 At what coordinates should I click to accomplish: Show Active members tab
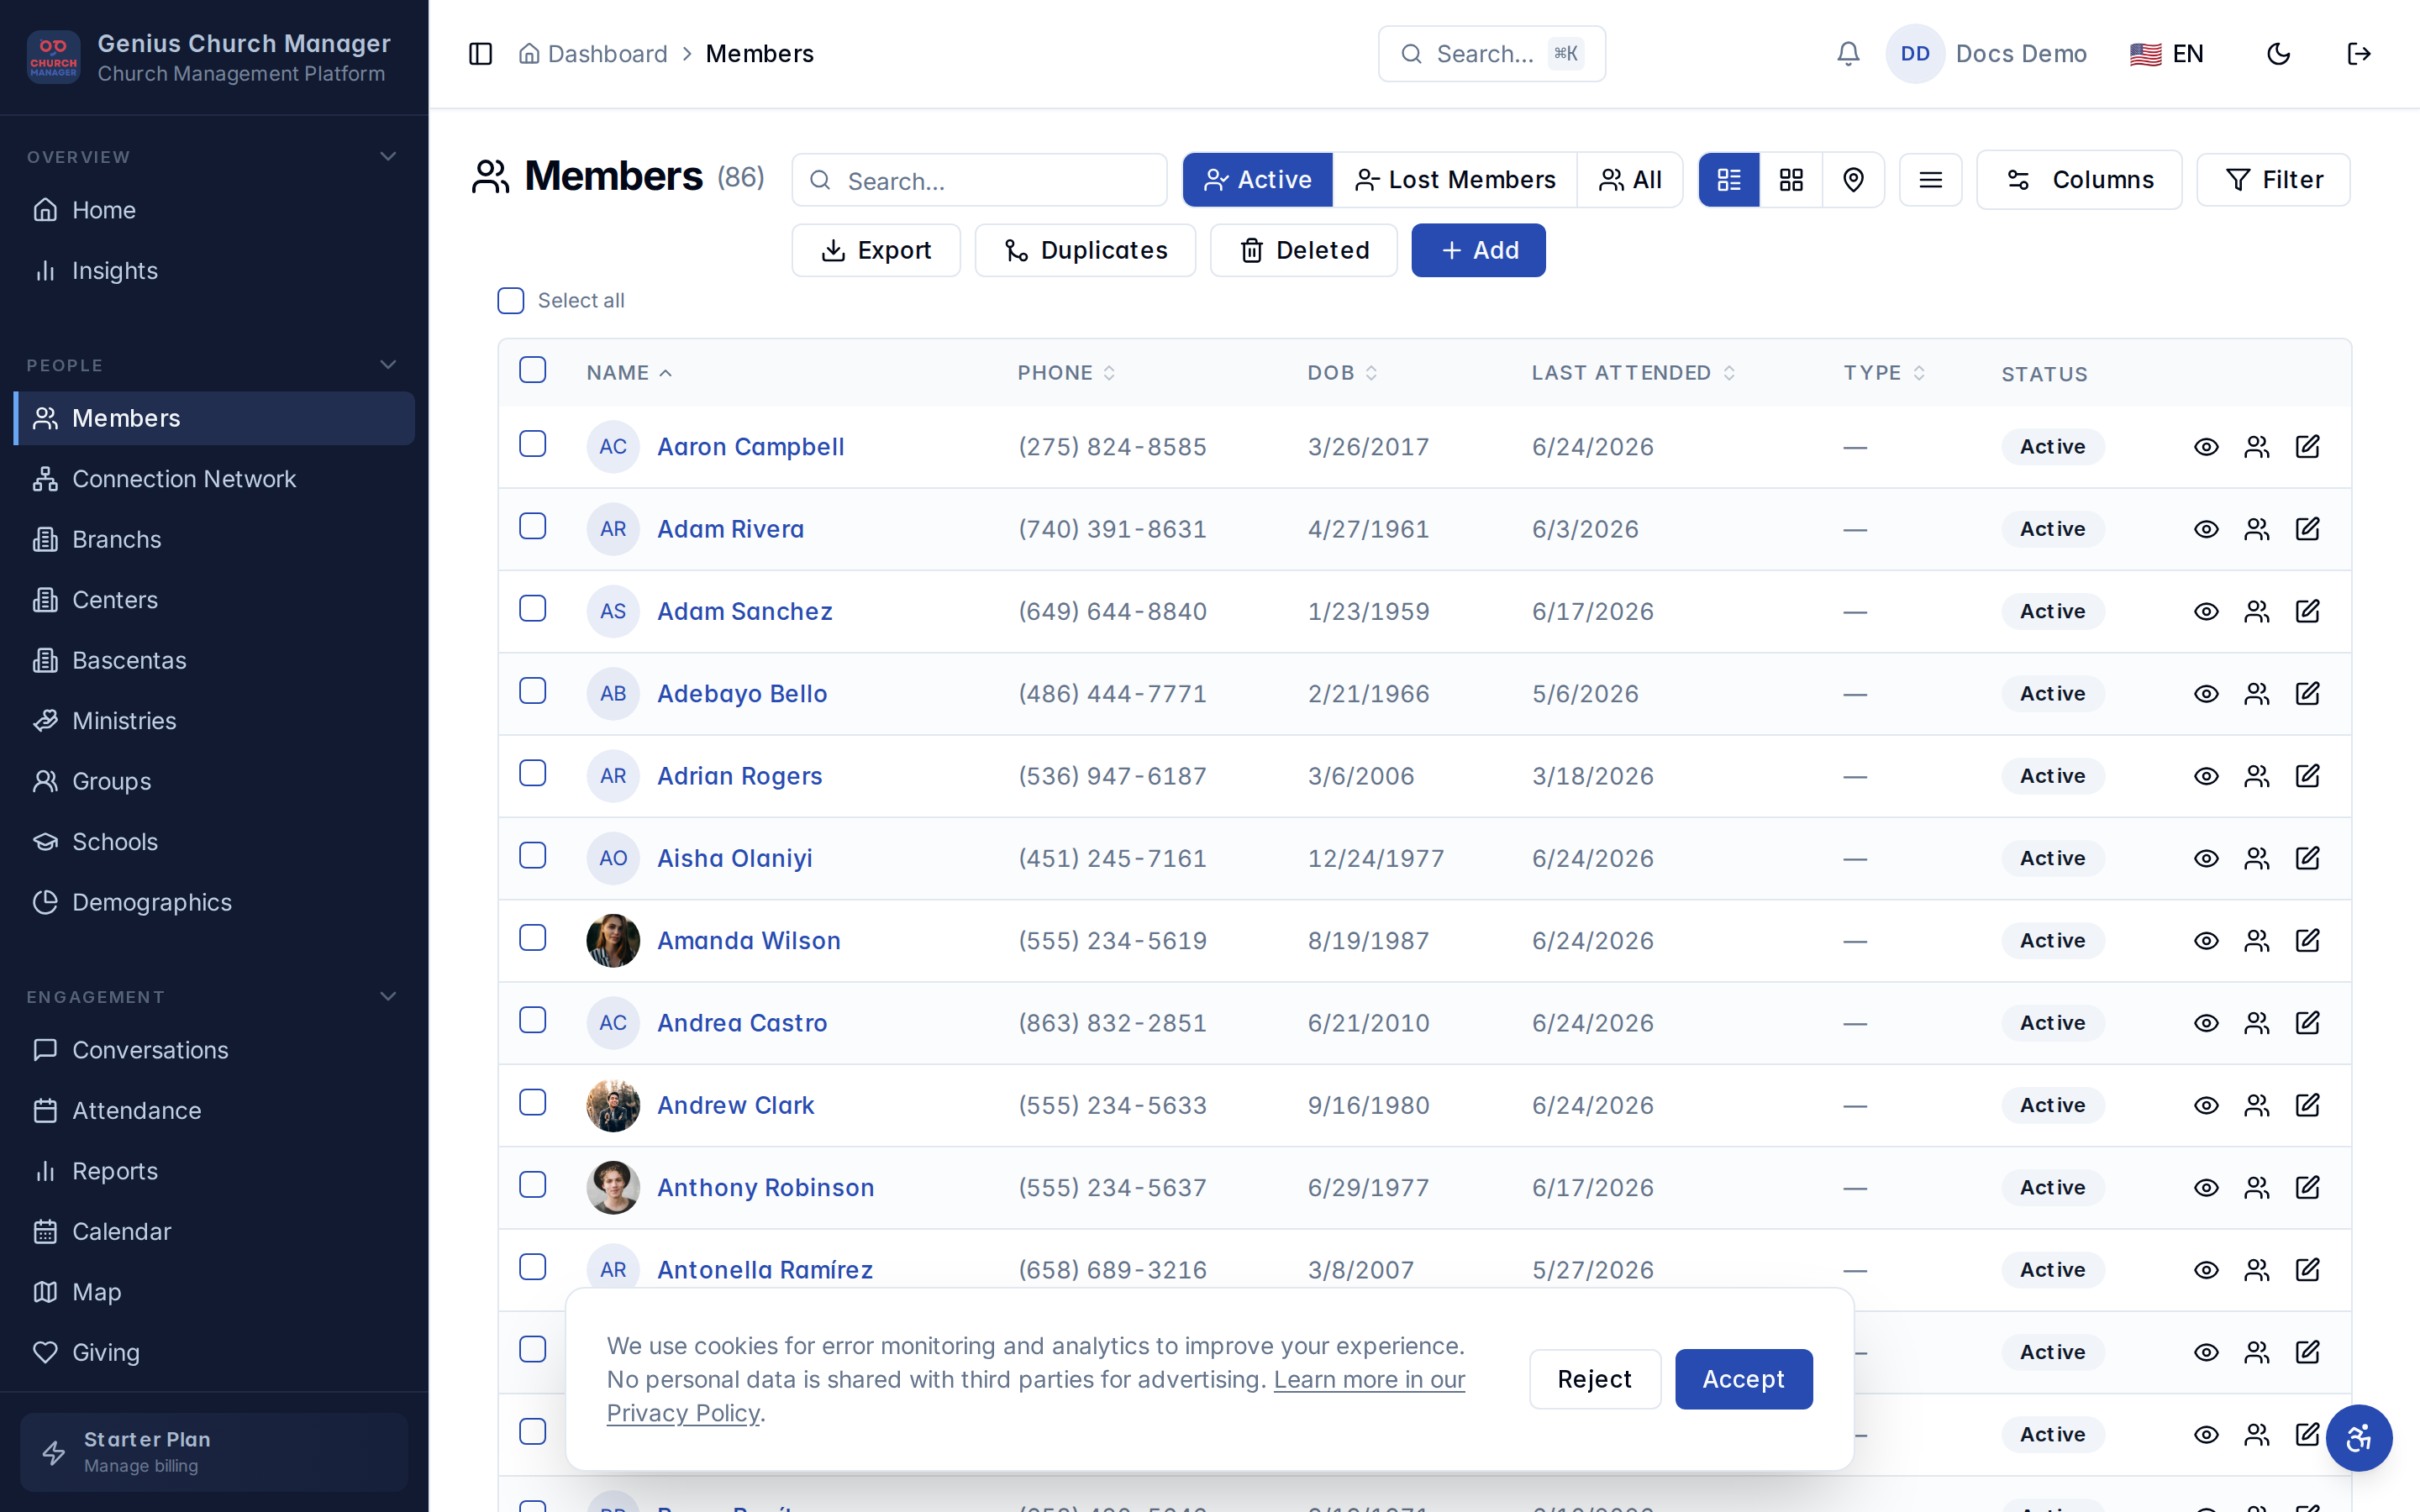click(1258, 180)
